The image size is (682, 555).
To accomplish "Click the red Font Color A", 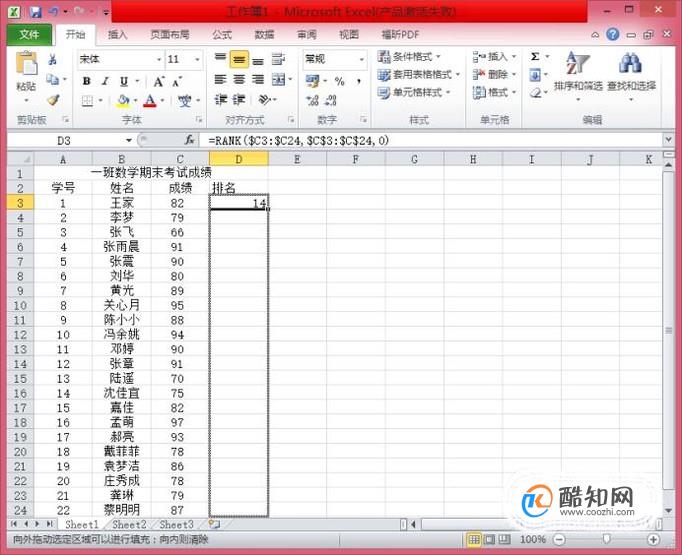I will (x=150, y=101).
